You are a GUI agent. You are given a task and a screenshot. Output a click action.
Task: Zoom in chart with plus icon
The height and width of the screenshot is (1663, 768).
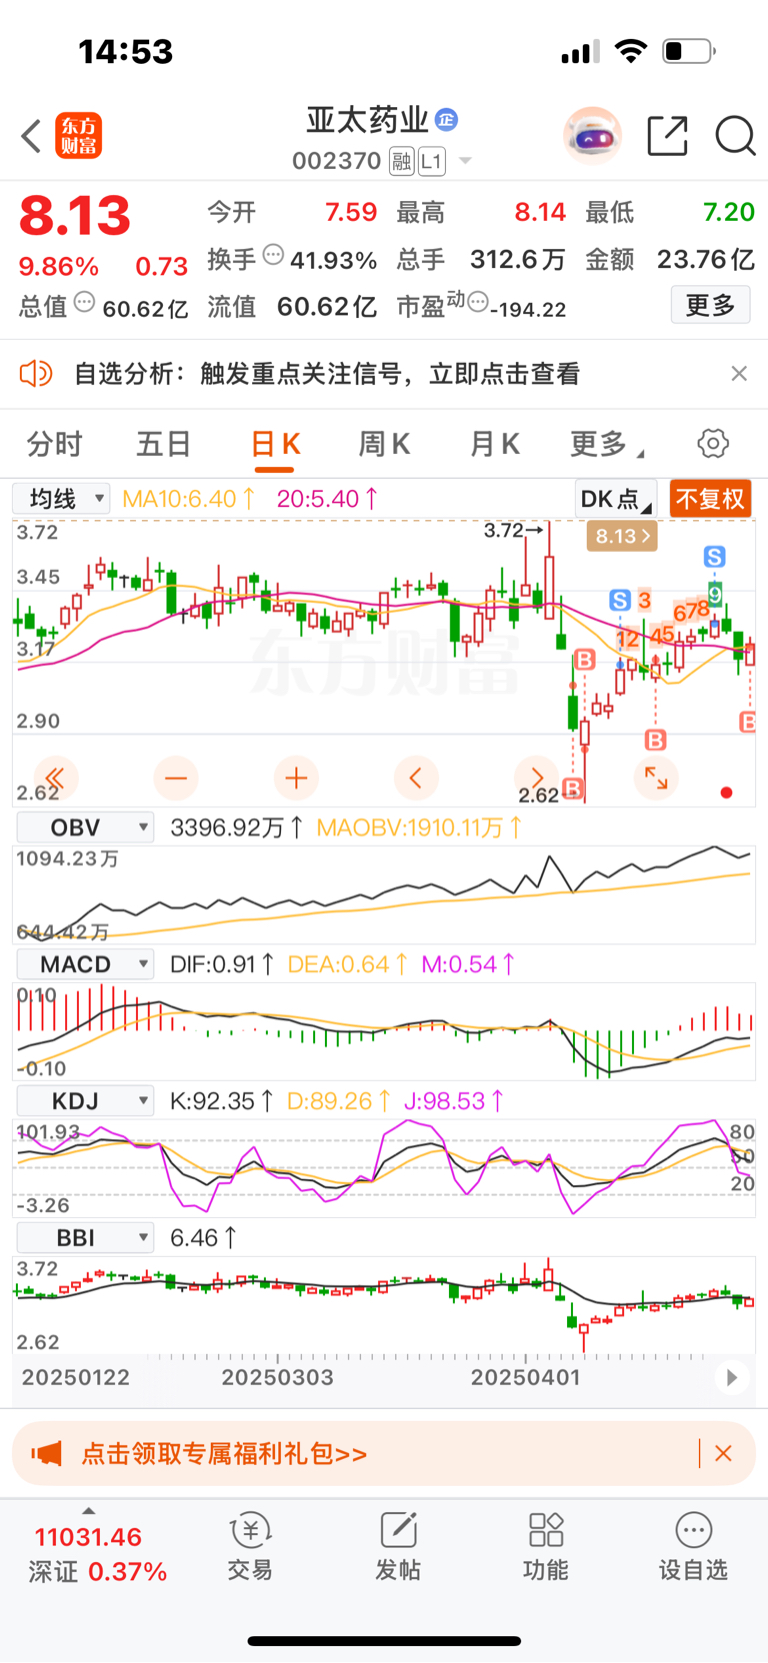[x=296, y=778]
